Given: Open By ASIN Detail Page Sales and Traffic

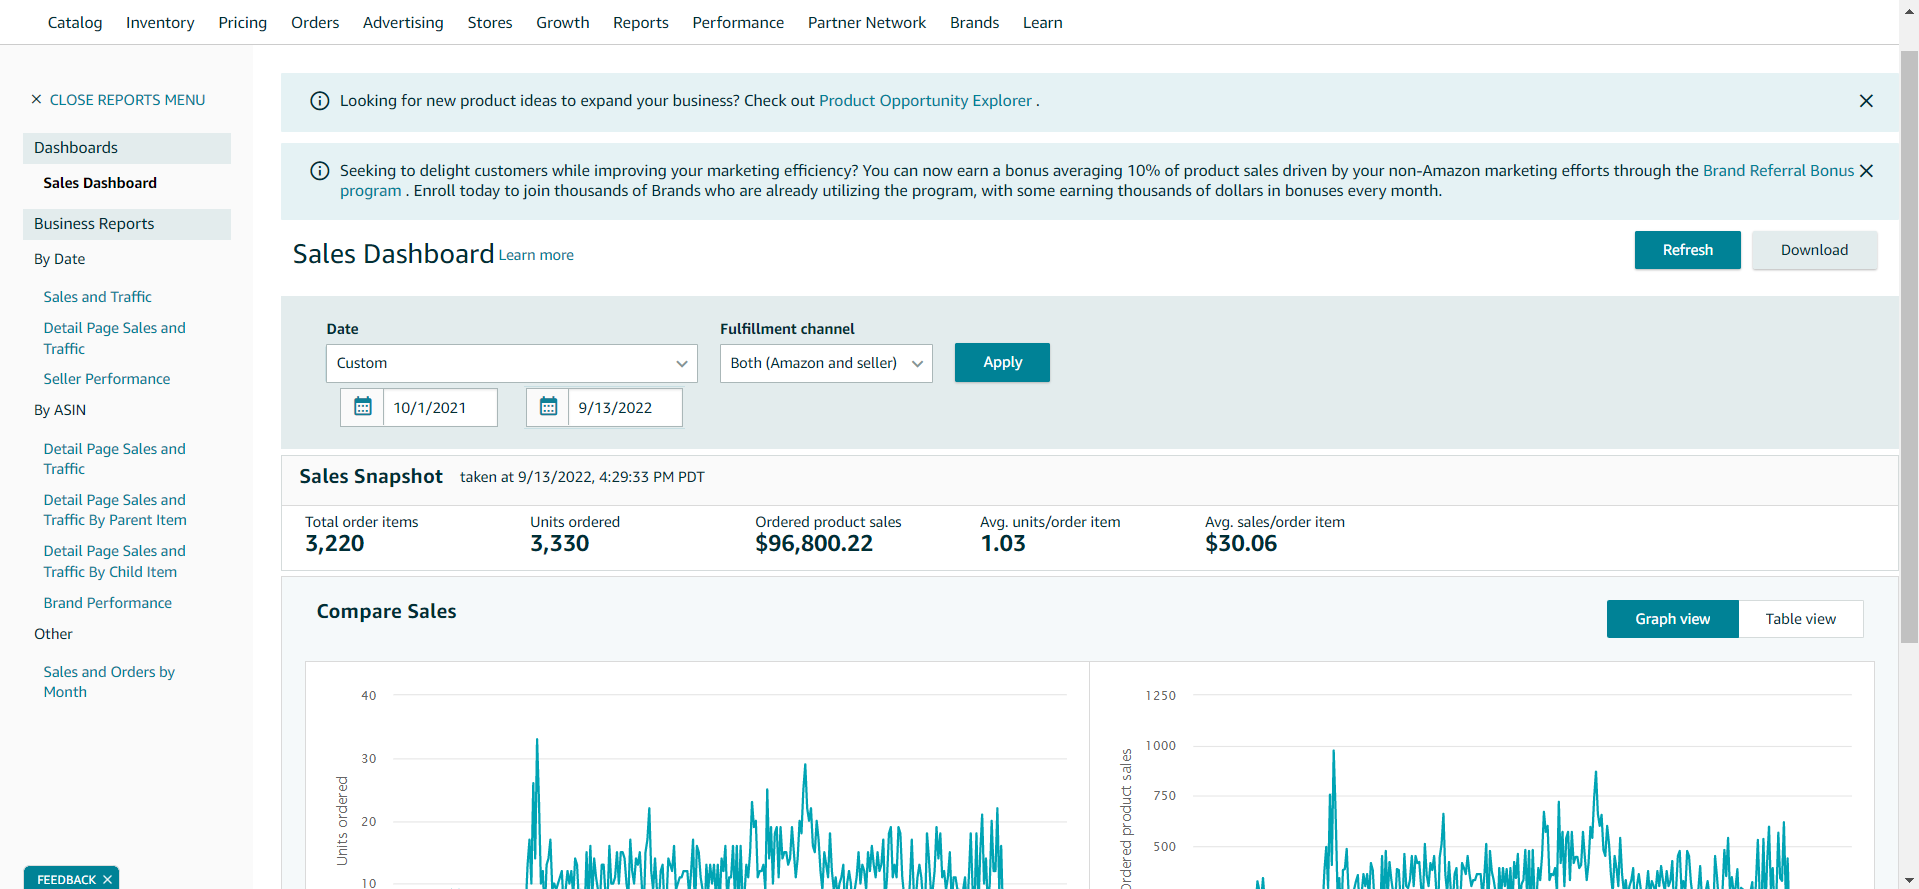Looking at the screenshot, I should pyautogui.click(x=114, y=459).
